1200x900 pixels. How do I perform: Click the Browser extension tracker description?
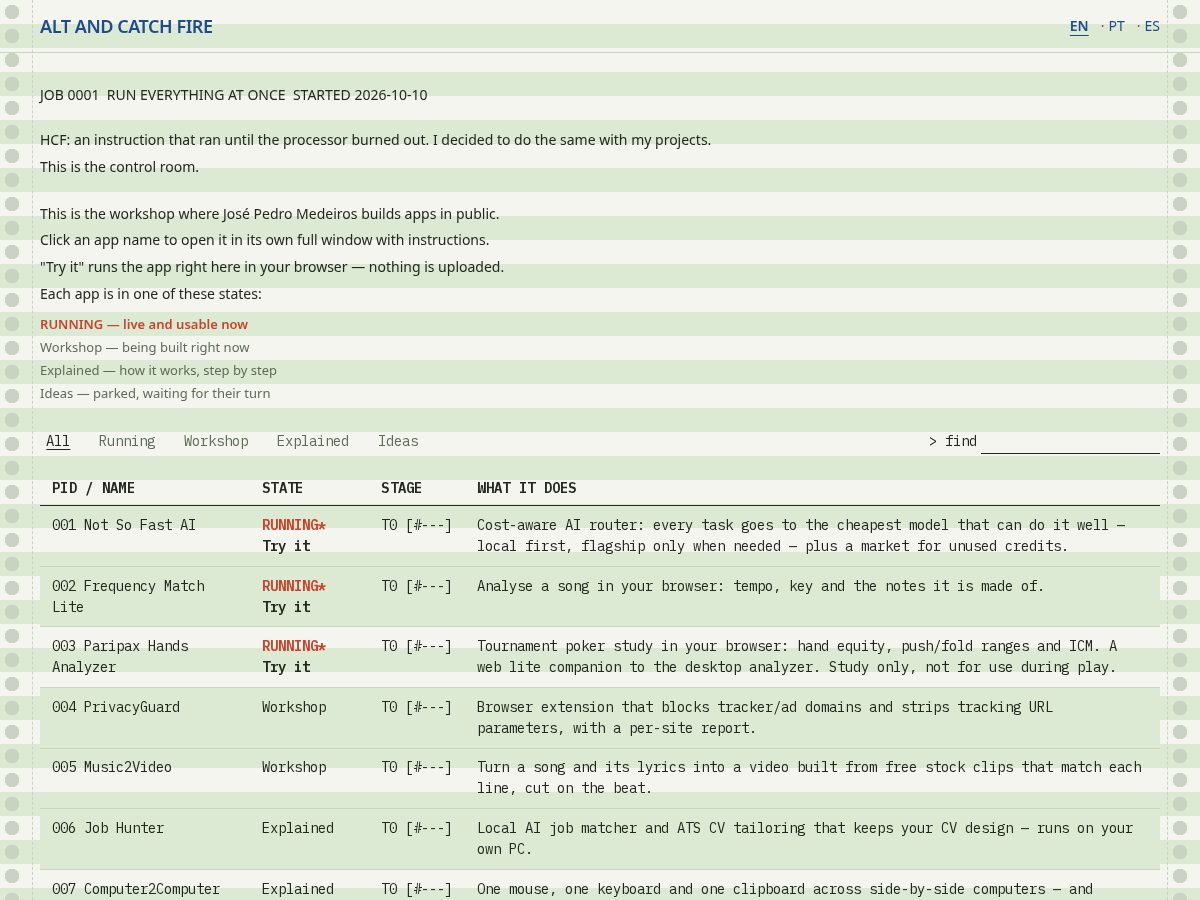[x=765, y=717]
